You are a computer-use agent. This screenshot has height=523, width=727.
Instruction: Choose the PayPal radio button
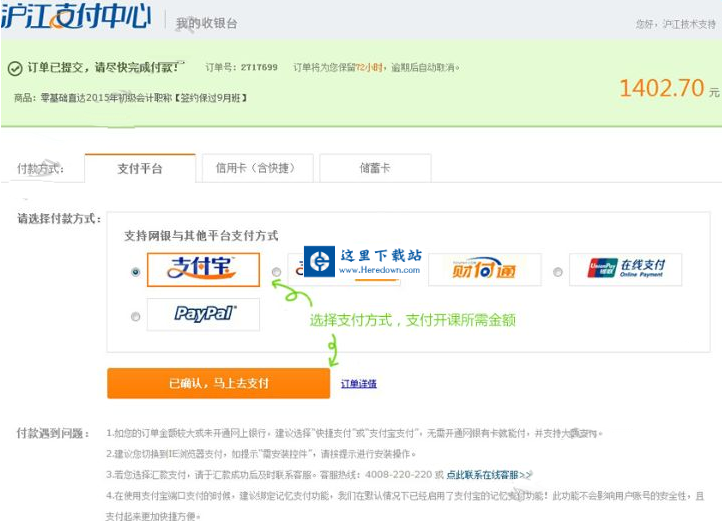click(x=135, y=317)
